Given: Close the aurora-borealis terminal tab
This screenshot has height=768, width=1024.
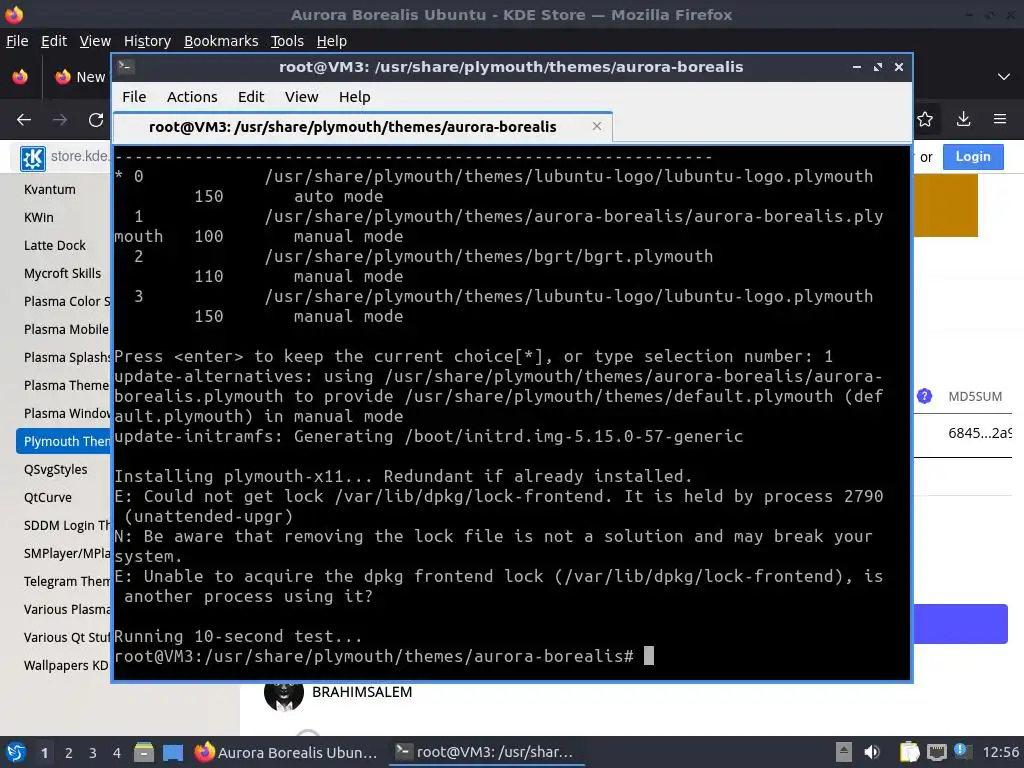Looking at the screenshot, I should pos(597,126).
